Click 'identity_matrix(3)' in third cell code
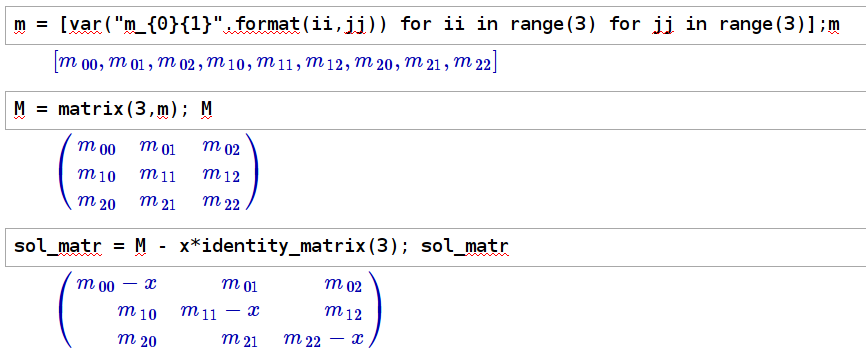The image size is (866, 361). [x=299, y=246]
